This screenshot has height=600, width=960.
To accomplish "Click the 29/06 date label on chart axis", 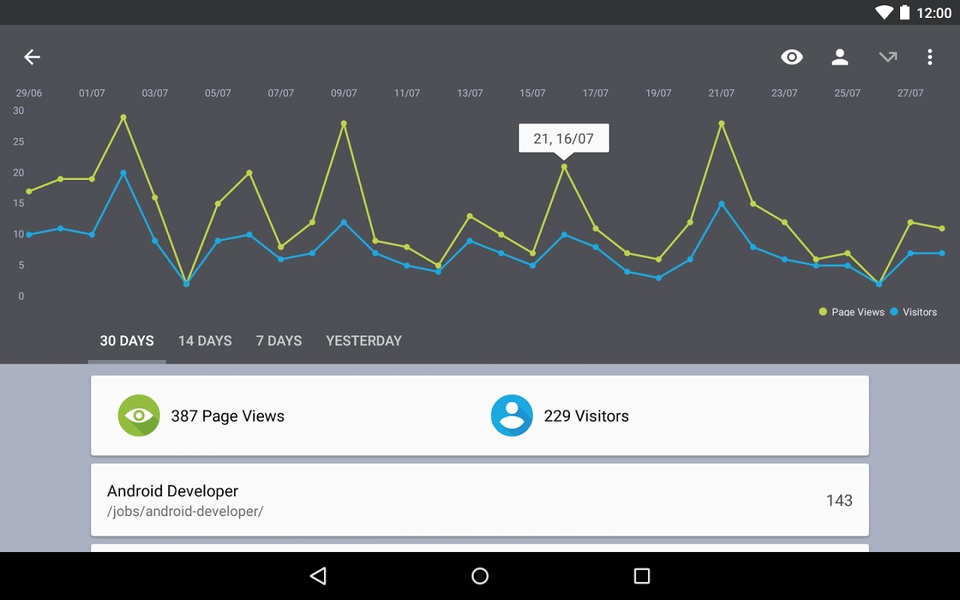I will point(29,93).
